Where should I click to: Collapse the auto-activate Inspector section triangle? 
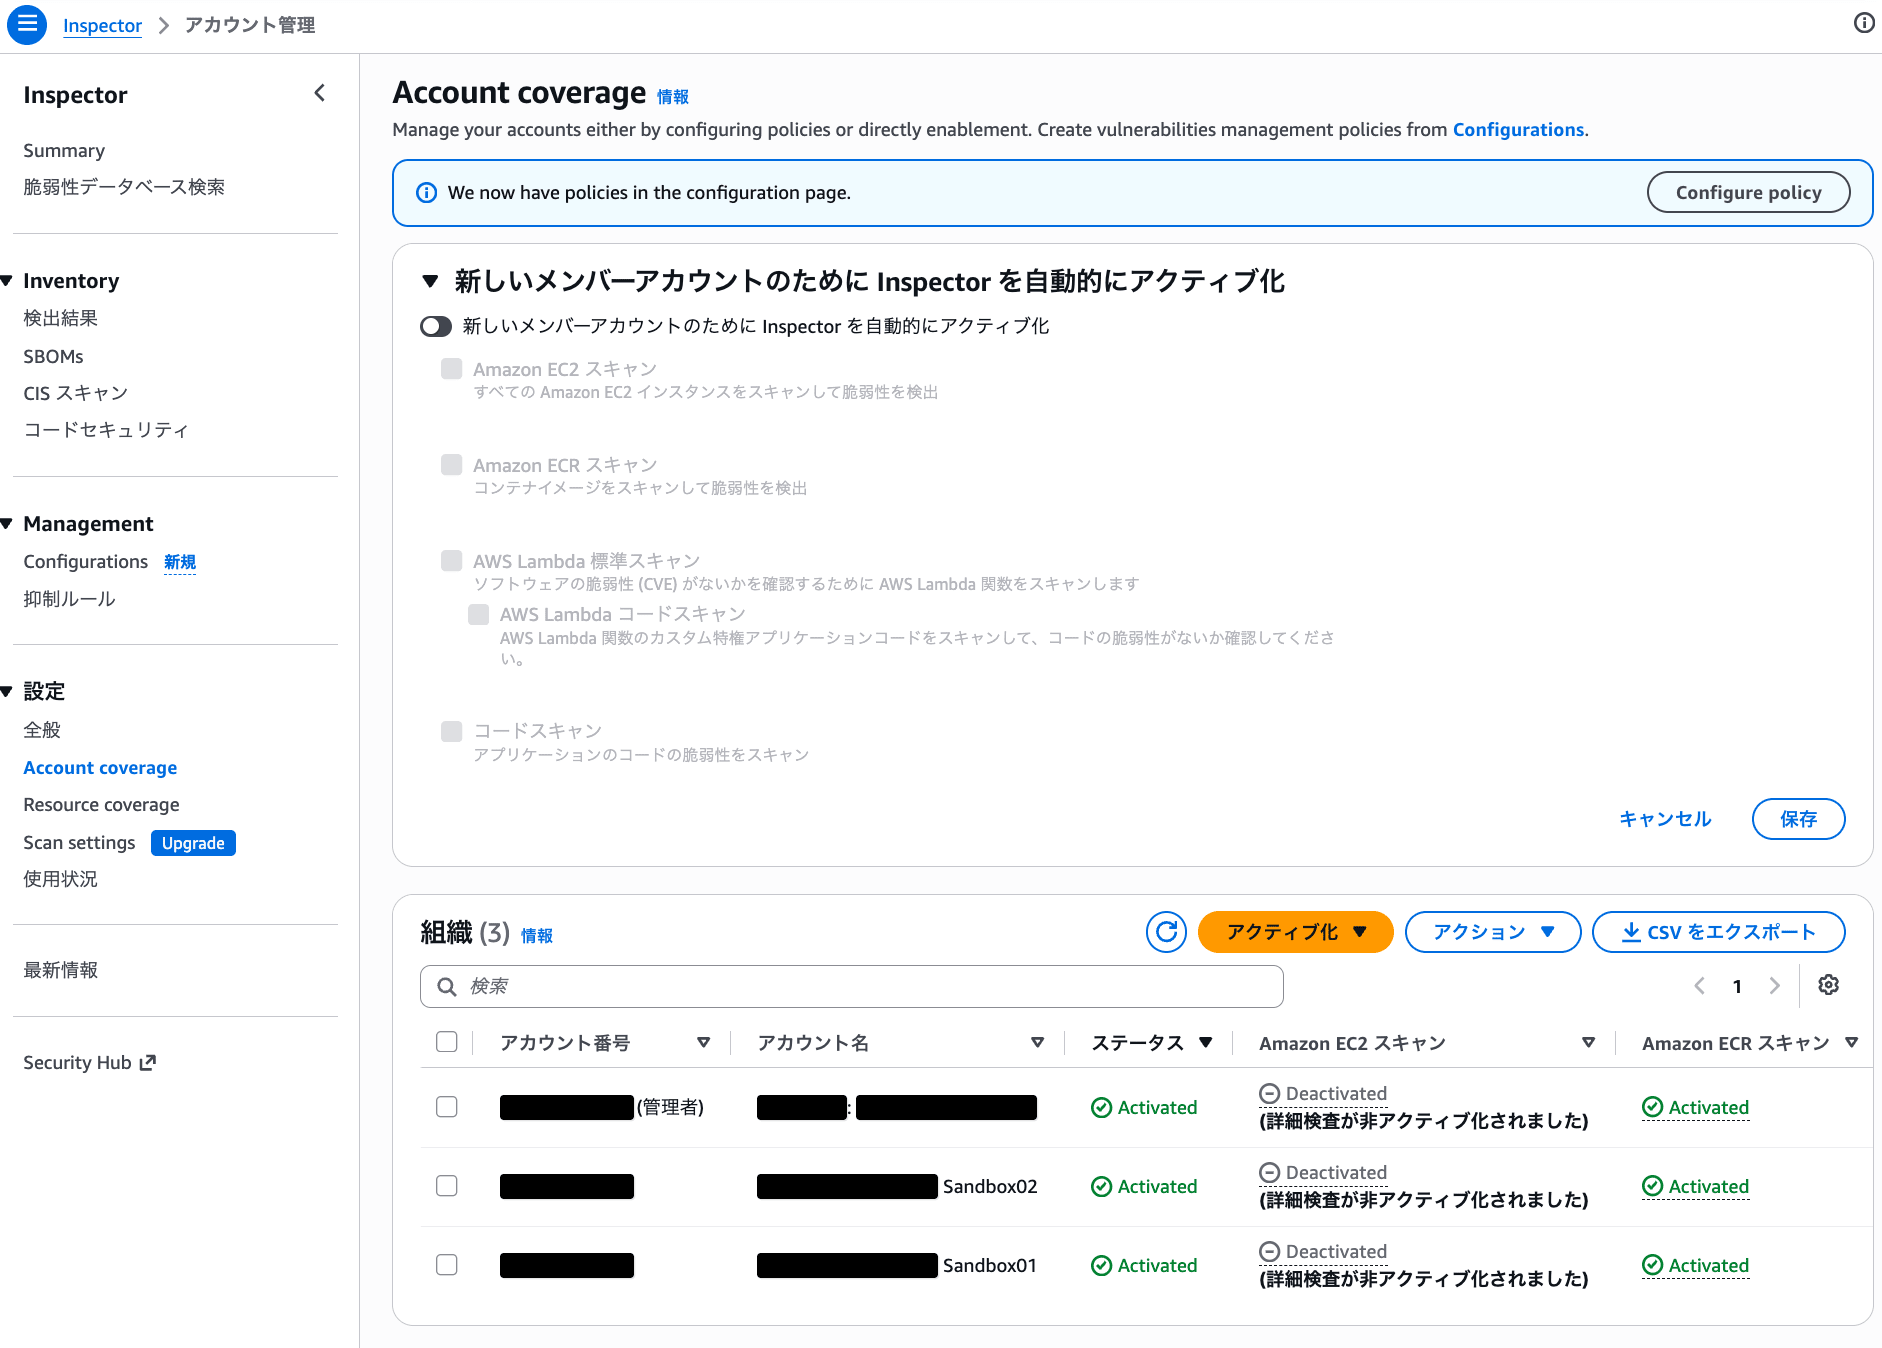click(430, 281)
